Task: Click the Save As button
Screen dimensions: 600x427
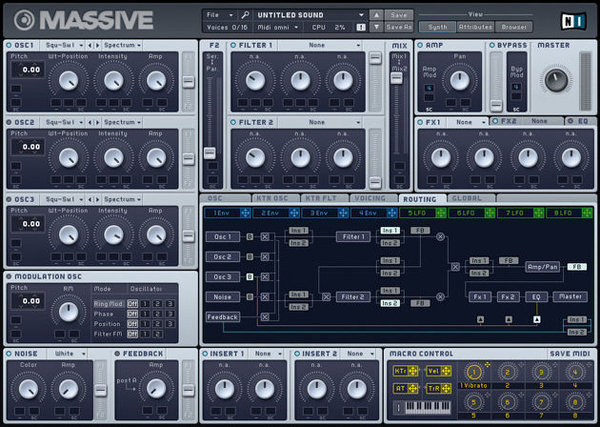Action: coord(399,28)
